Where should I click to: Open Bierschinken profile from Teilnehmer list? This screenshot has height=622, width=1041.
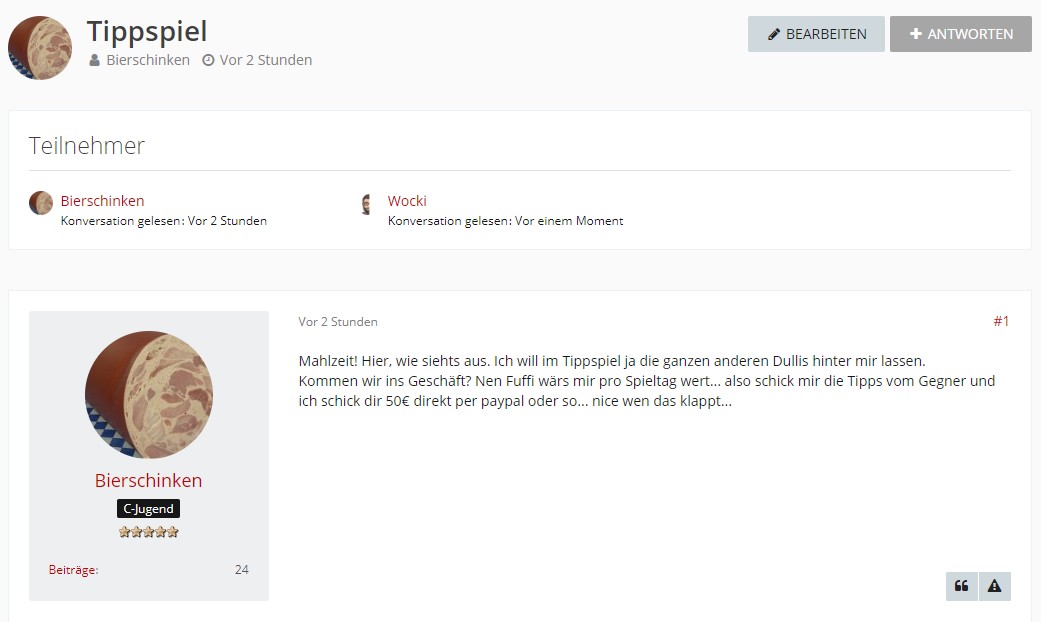point(102,201)
